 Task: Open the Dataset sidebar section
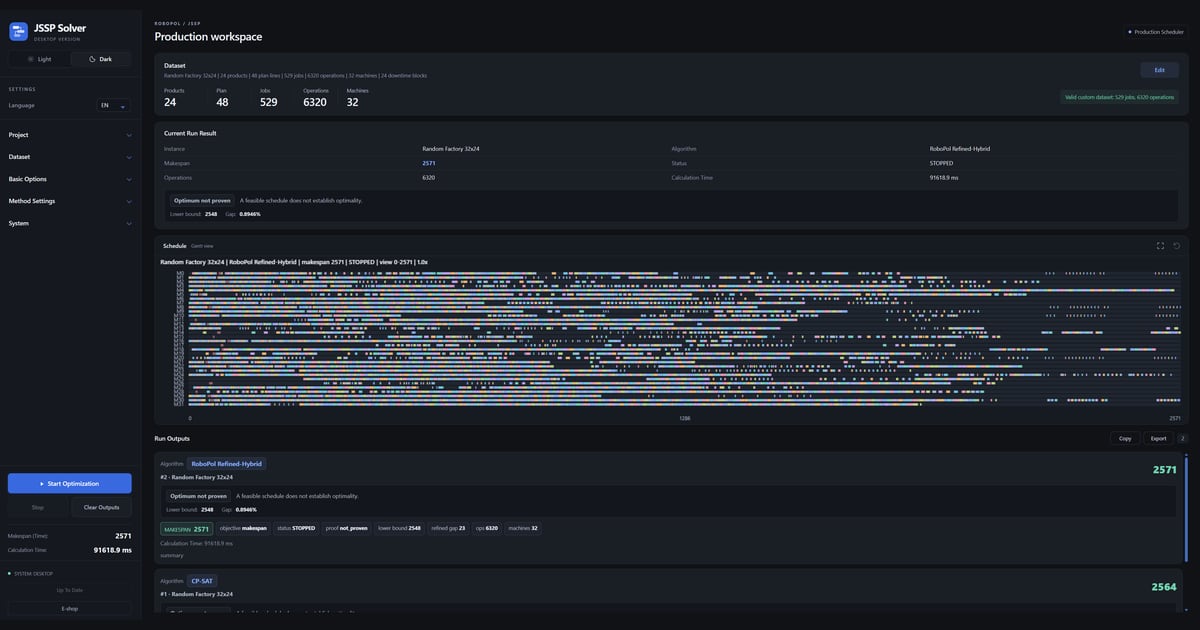pyautogui.click(x=69, y=157)
